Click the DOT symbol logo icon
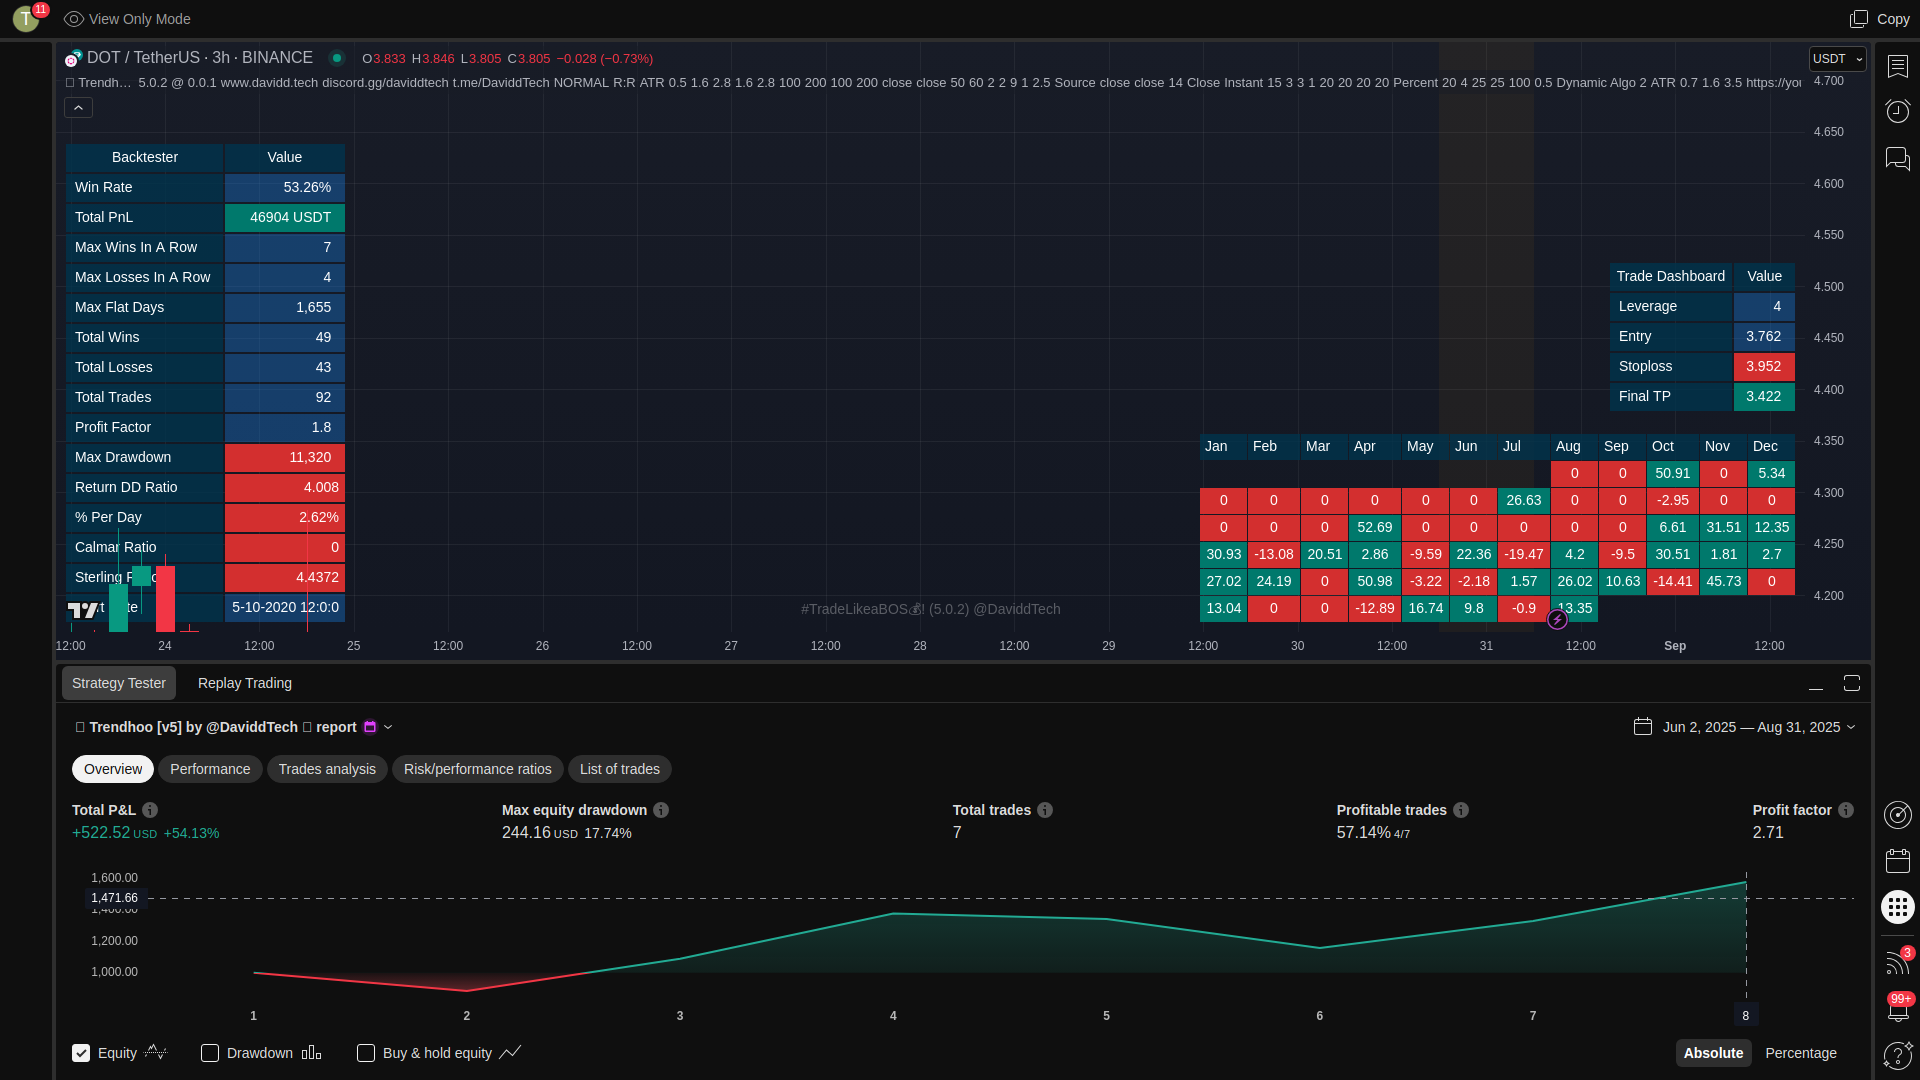The height and width of the screenshot is (1080, 1920). click(x=73, y=58)
